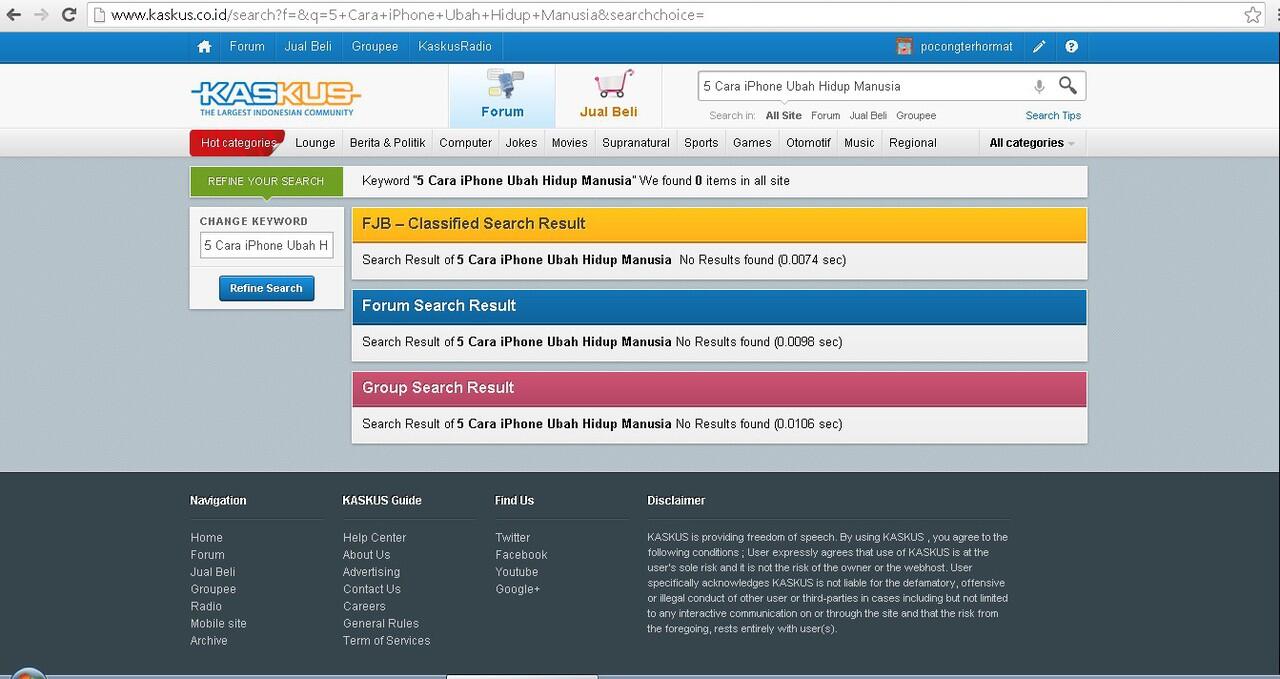Click the KASKUS logo
The image size is (1280, 679).
275,97
